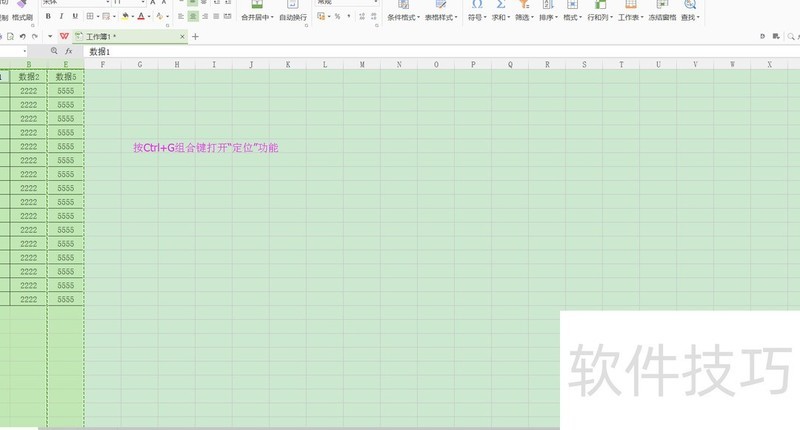
Task: Add a new document tab
Action: pos(195,37)
